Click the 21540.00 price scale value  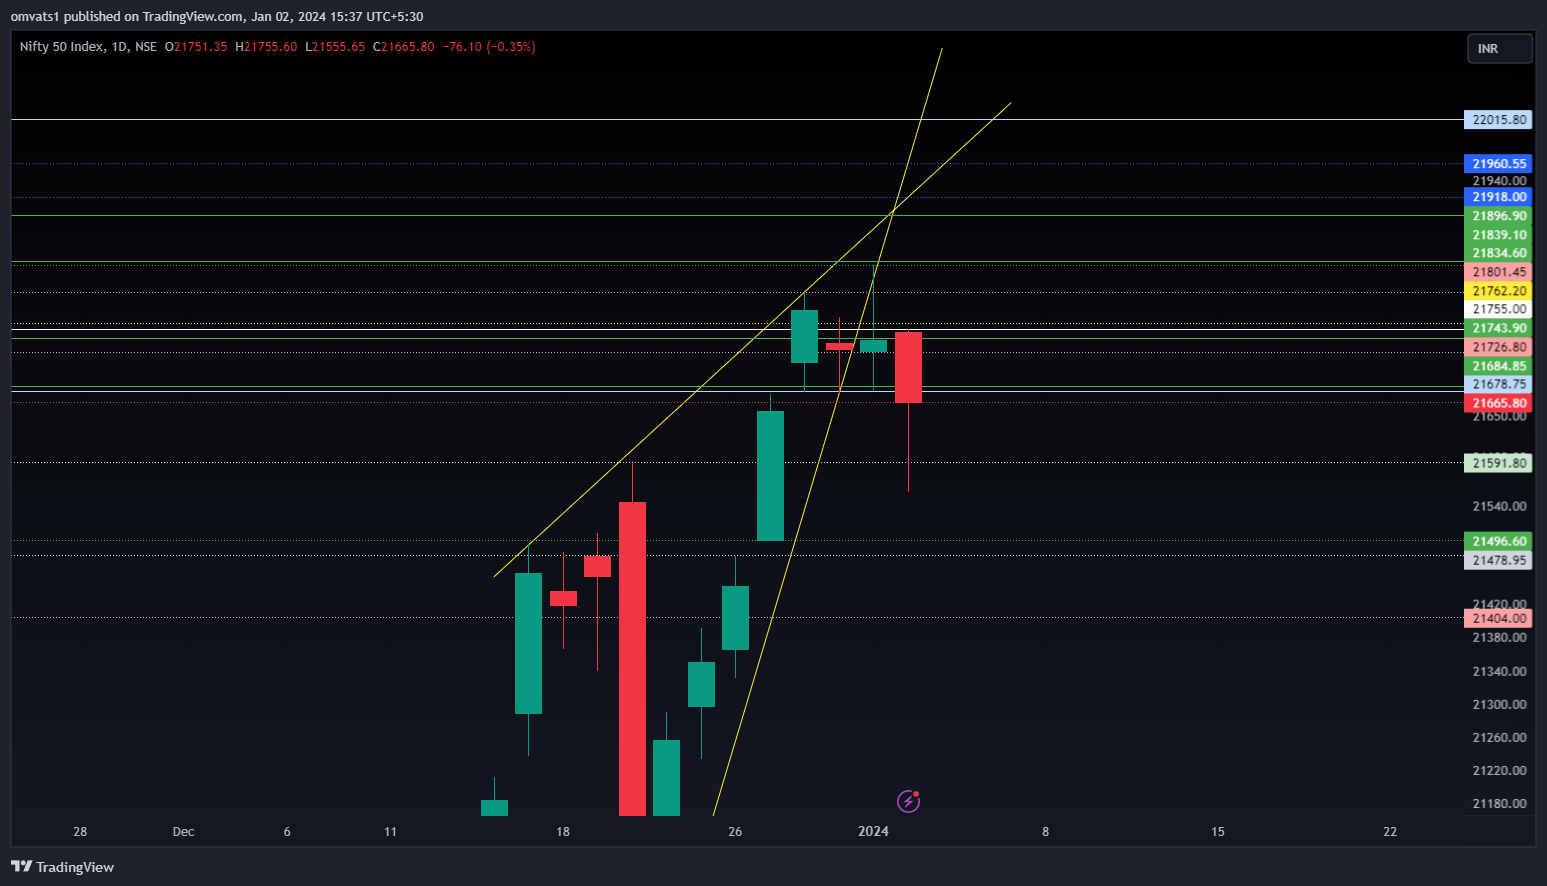(x=1499, y=506)
